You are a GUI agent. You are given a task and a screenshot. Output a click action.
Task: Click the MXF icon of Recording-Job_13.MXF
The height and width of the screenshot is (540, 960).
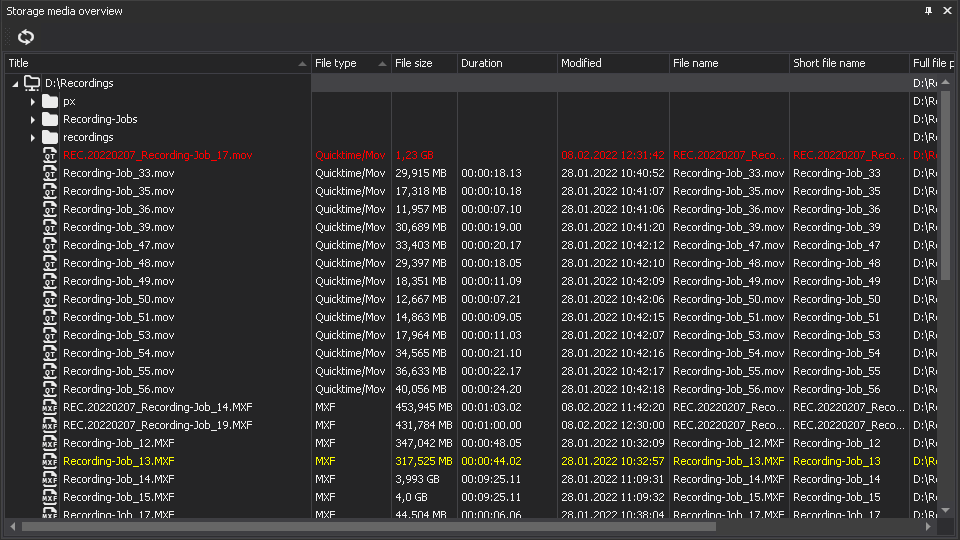pyautogui.click(x=50, y=461)
